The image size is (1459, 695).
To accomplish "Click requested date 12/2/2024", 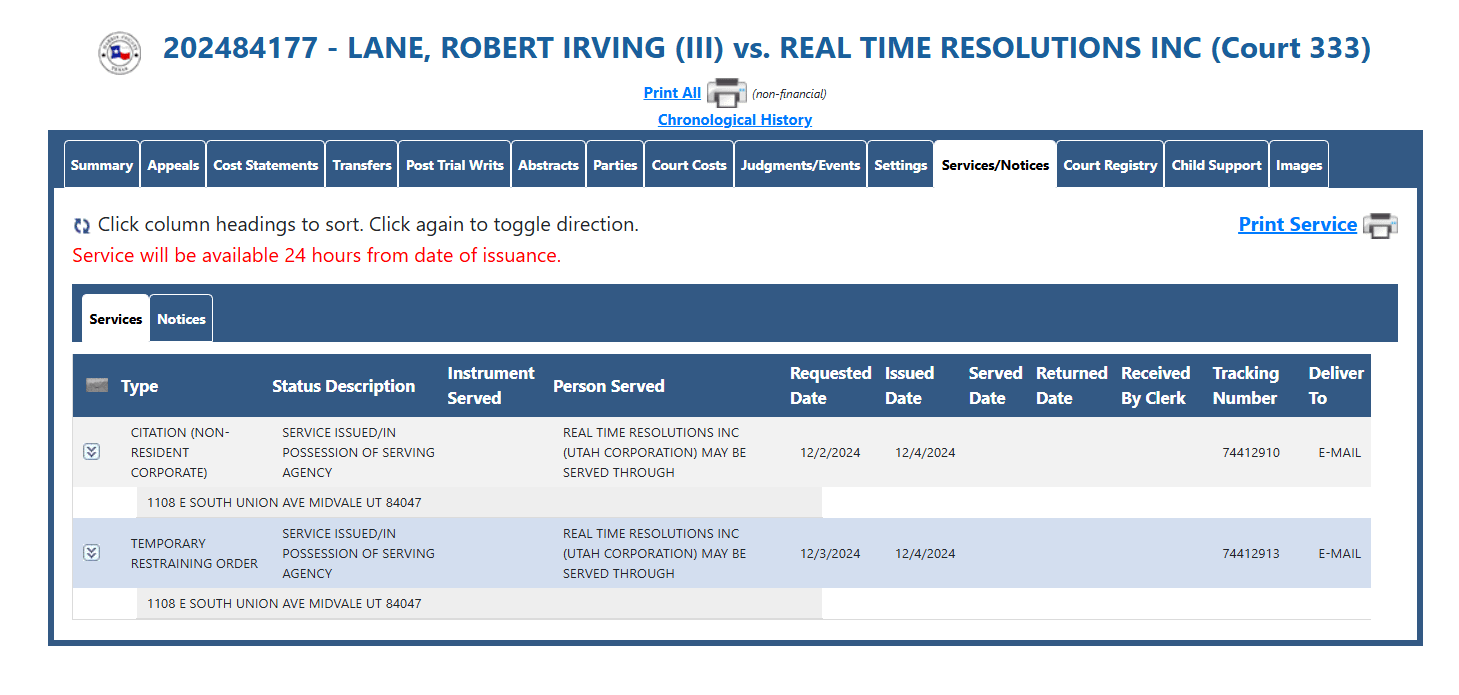I will pos(830,453).
